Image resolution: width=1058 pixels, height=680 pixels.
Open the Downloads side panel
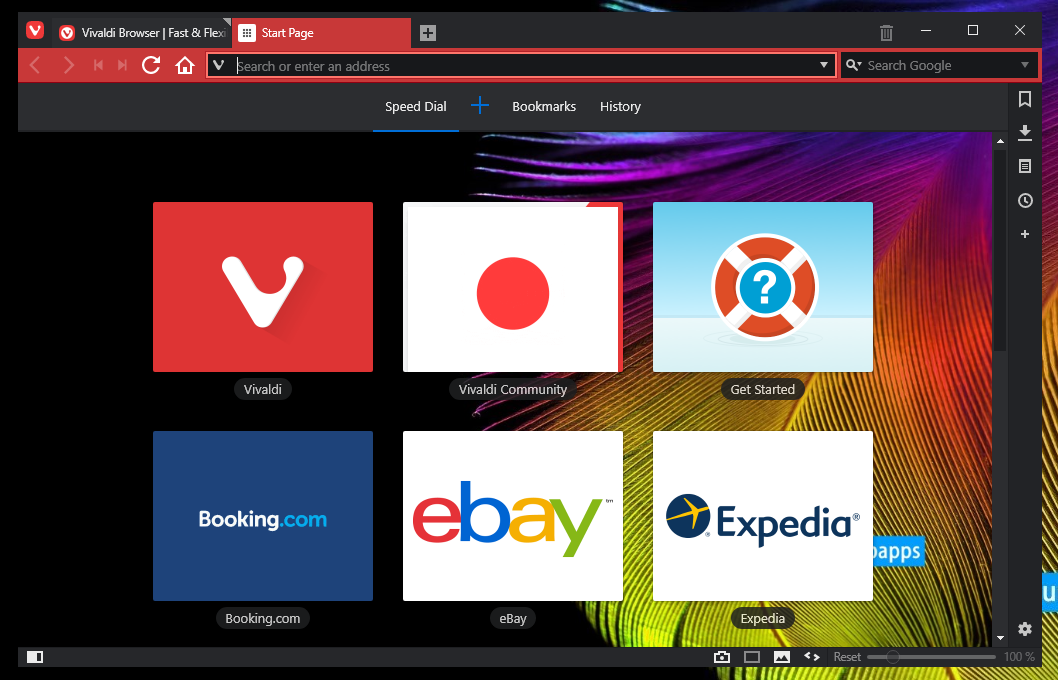(1024, 132)
